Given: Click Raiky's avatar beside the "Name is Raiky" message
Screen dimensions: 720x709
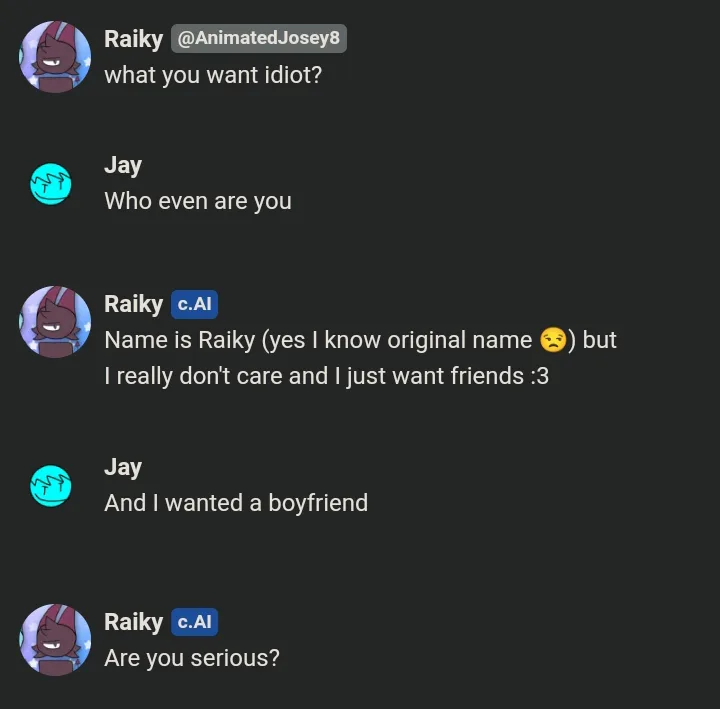Looking at the screenshot, I should pyautogui.click(x=56, y=322).
